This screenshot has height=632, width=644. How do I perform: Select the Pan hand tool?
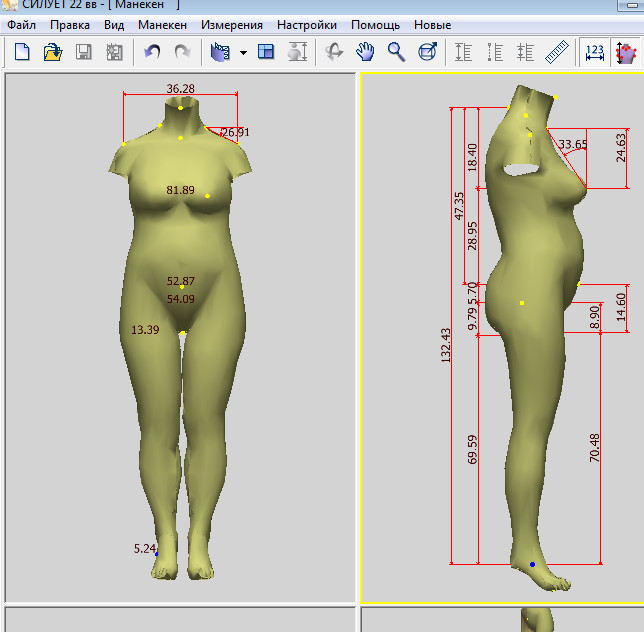(x=366, y=52)
